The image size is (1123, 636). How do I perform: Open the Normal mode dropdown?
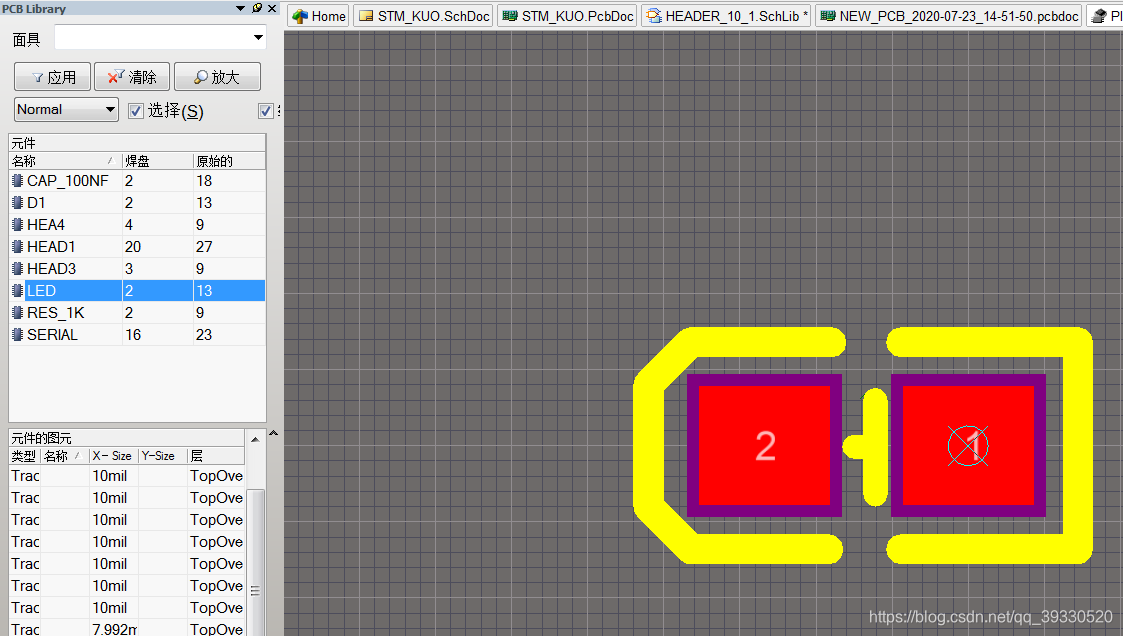click(x=66, y=110)
